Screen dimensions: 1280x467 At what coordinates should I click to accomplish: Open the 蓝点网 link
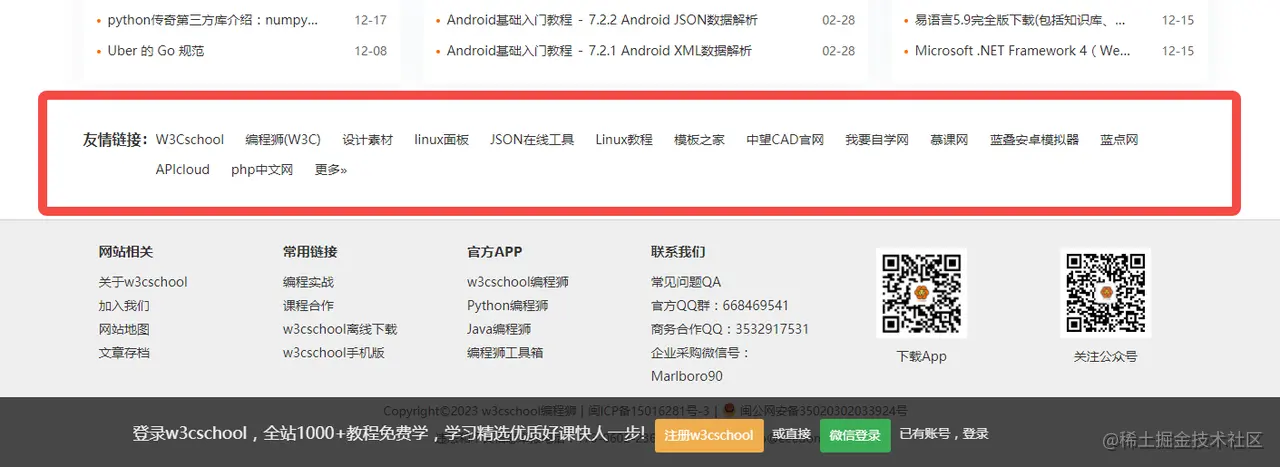(x=1119, y=140)
